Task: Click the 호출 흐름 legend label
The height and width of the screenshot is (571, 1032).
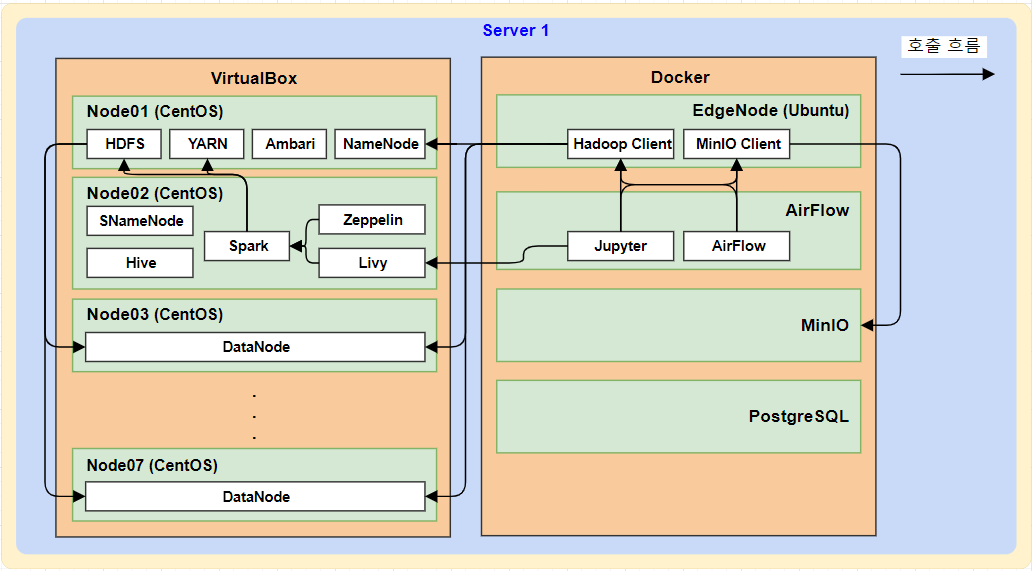Action: click(944, 46)
